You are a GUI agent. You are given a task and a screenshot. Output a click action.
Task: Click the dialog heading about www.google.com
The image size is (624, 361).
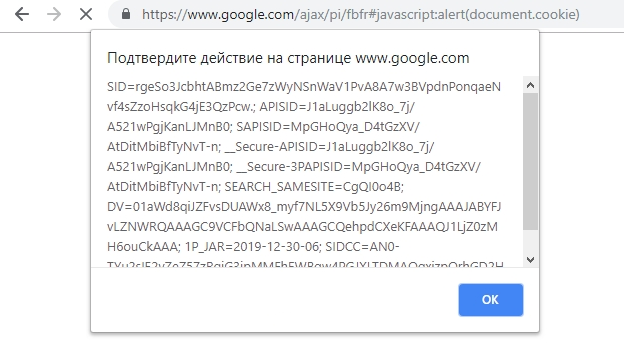point(288,58)
